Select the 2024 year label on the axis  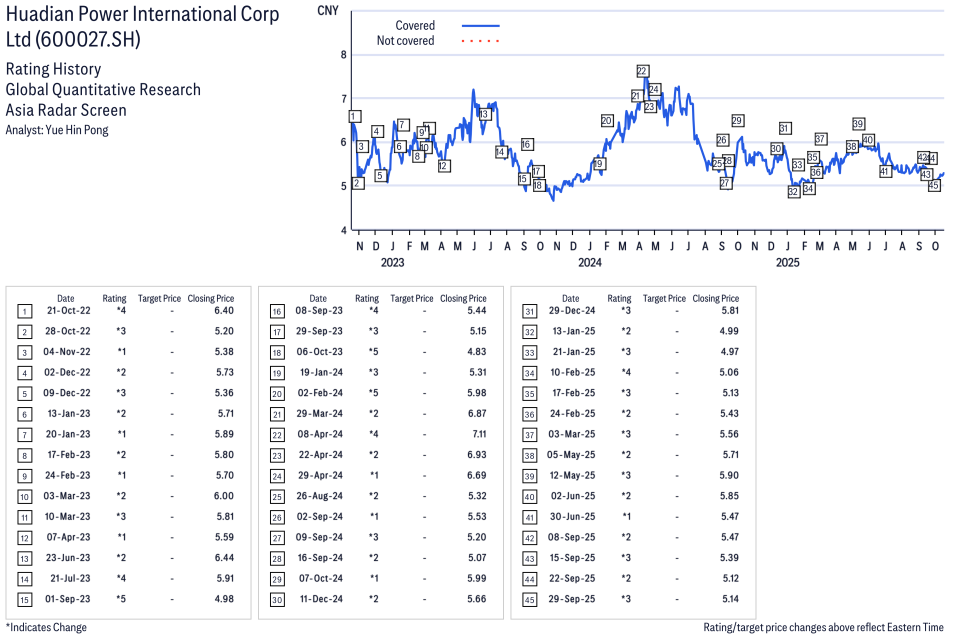coord(589,263)
